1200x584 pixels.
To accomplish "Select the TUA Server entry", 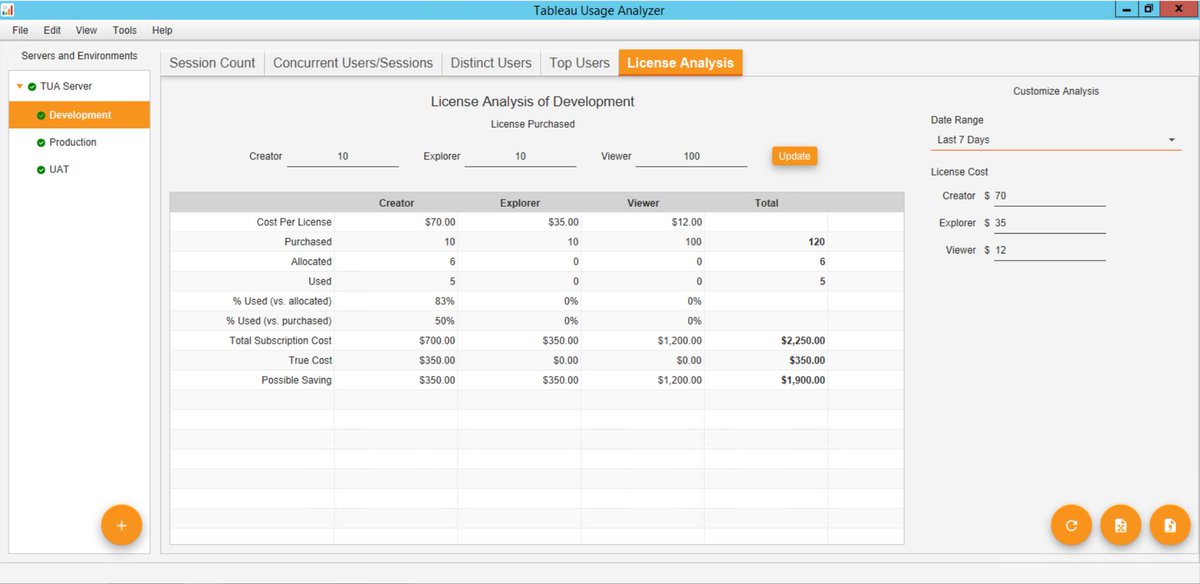I will (x=79, y=87).
